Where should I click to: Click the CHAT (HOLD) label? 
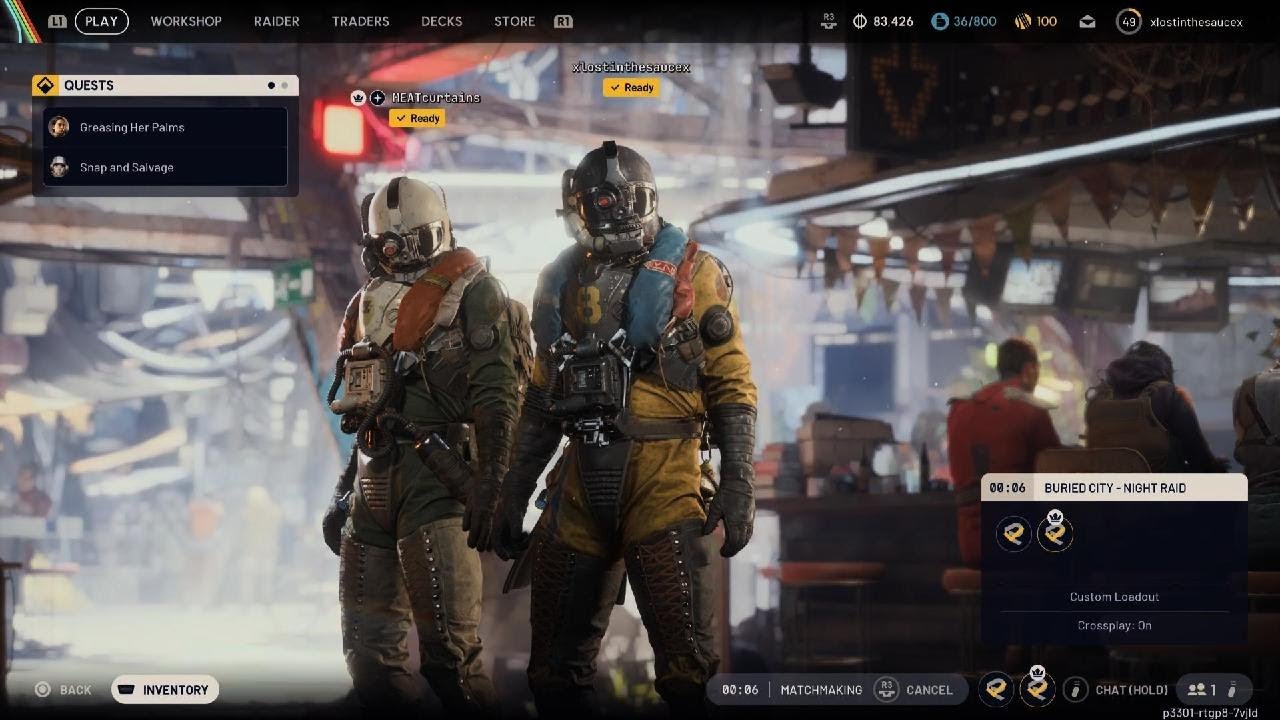[1131, 689]
